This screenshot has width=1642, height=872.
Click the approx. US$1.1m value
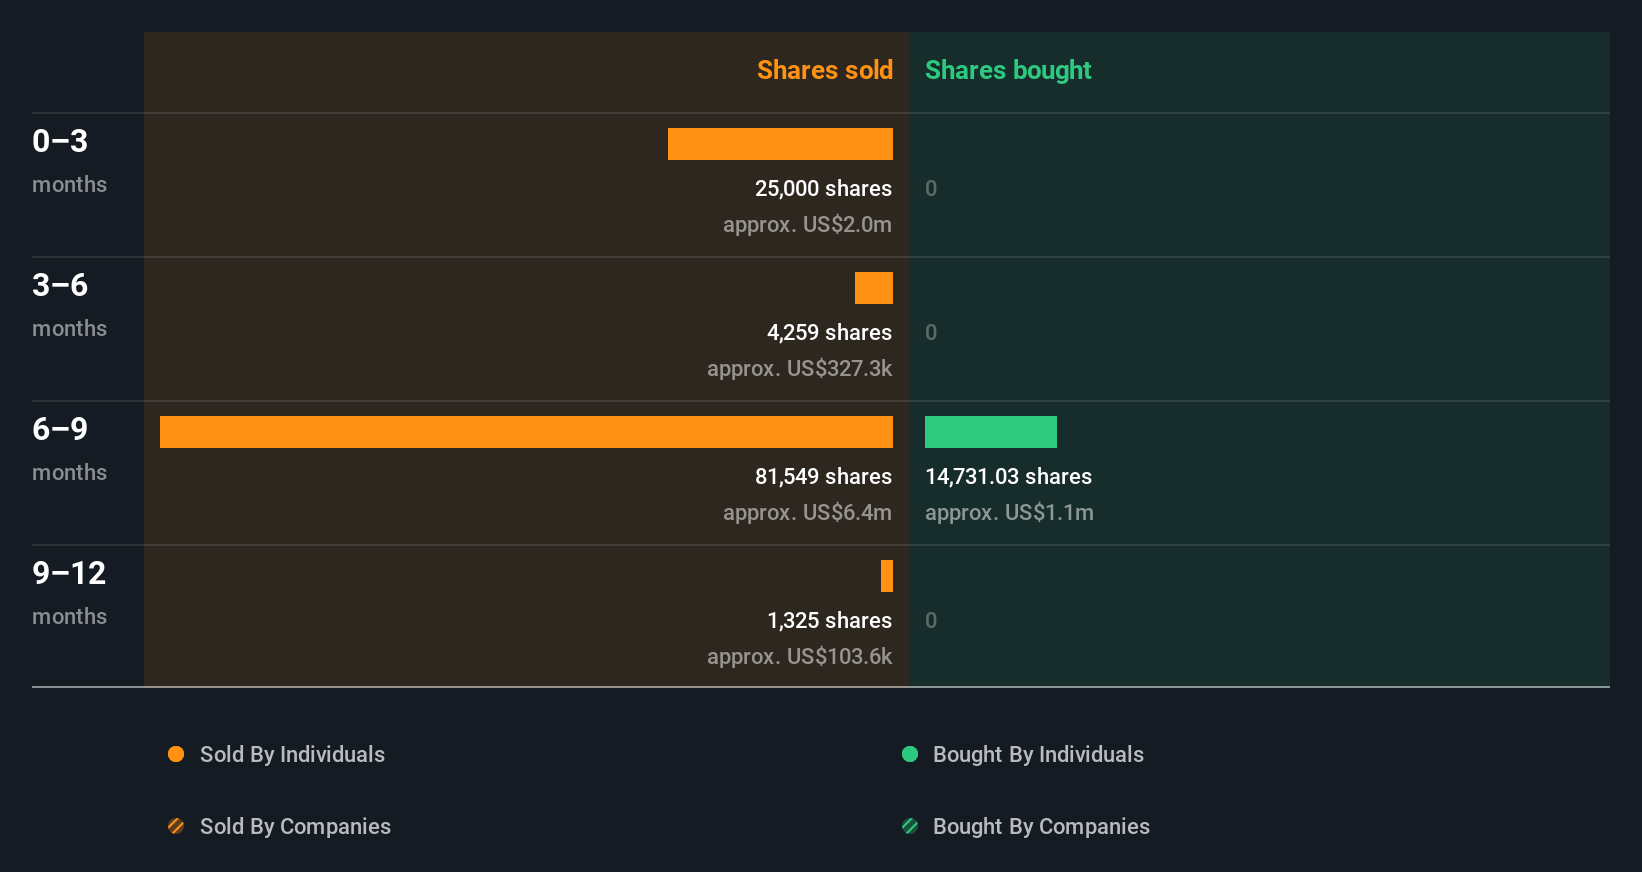tap(1009, 512)
